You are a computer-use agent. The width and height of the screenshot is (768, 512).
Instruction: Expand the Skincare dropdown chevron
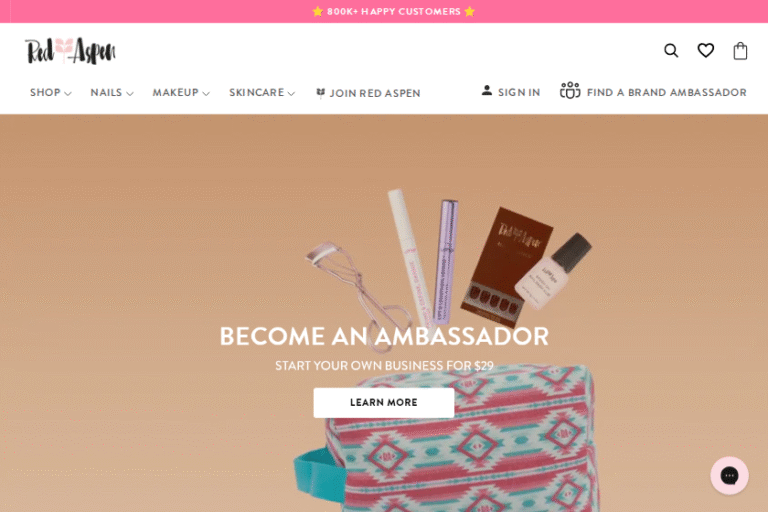point(291,93)
